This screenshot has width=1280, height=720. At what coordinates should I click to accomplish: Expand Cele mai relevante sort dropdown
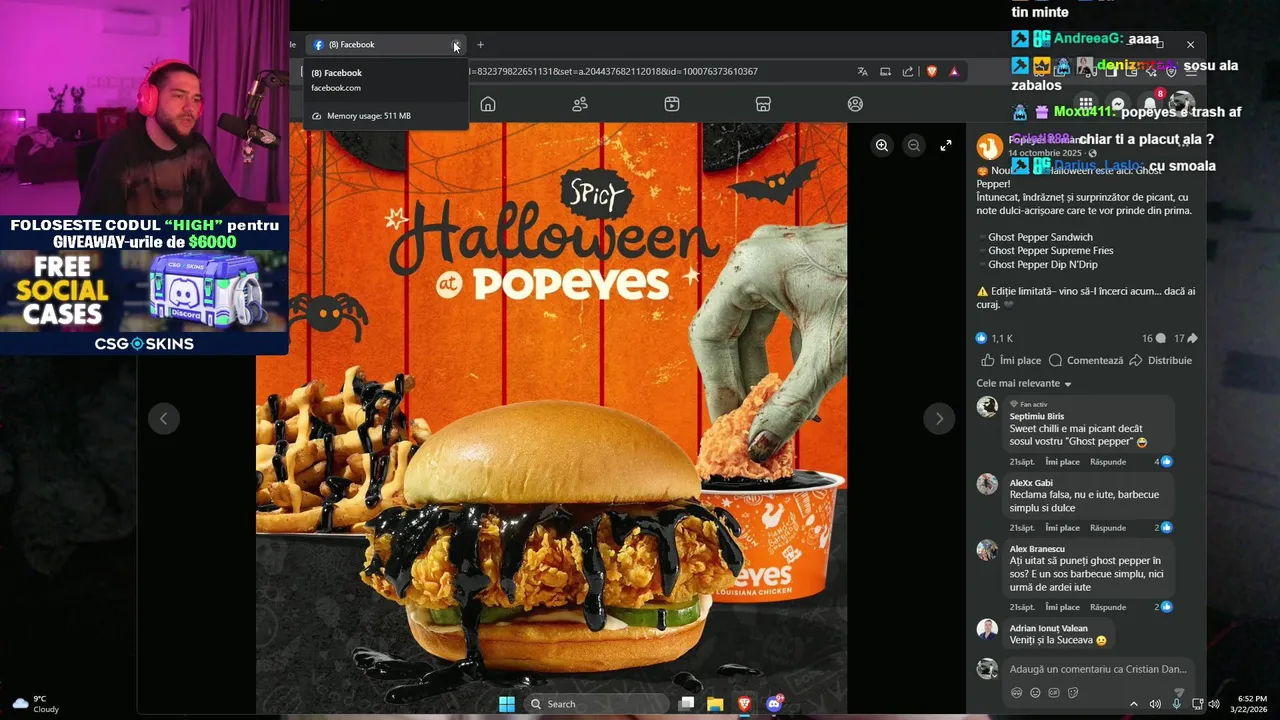tap(1024, 384)
